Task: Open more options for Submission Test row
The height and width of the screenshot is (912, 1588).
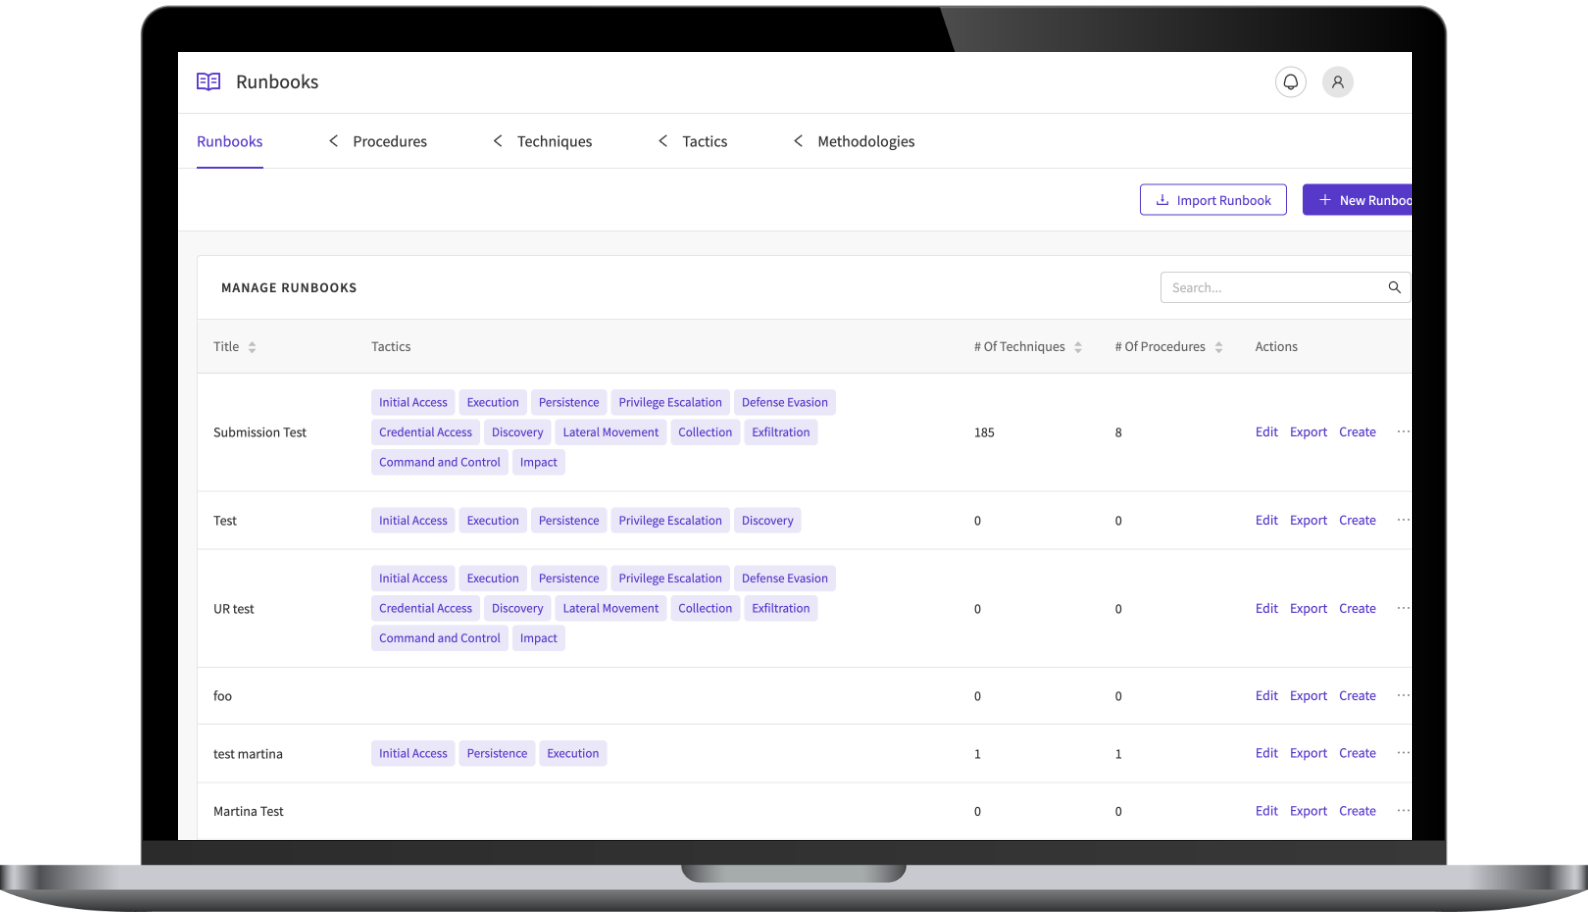Action: pos(1403,432)
